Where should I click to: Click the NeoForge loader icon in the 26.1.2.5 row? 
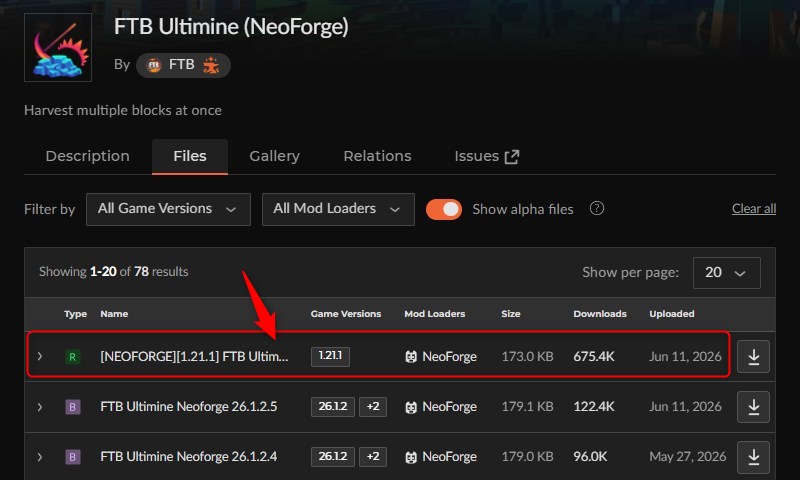coord(411,407)
